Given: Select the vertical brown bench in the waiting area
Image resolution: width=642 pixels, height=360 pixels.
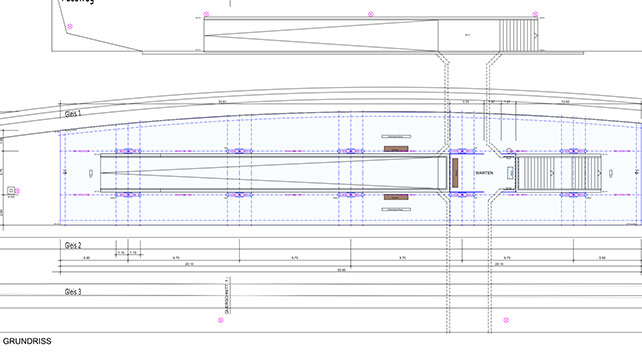Looking at the screenshot, I should (455, 173).
